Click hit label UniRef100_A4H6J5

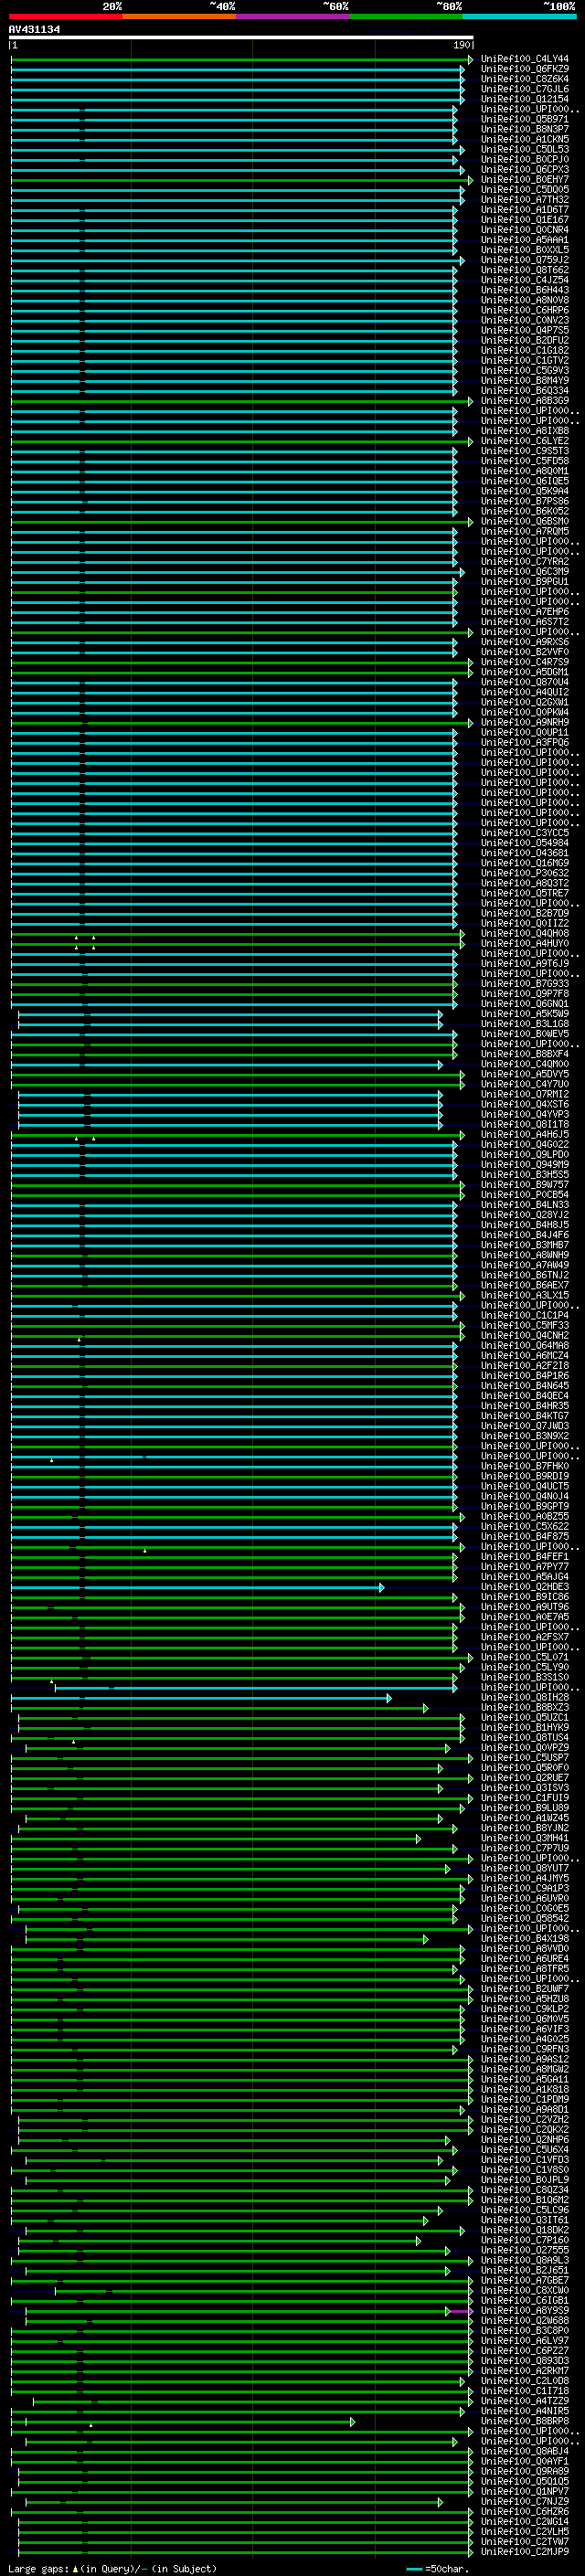[x=525, y=1134]
